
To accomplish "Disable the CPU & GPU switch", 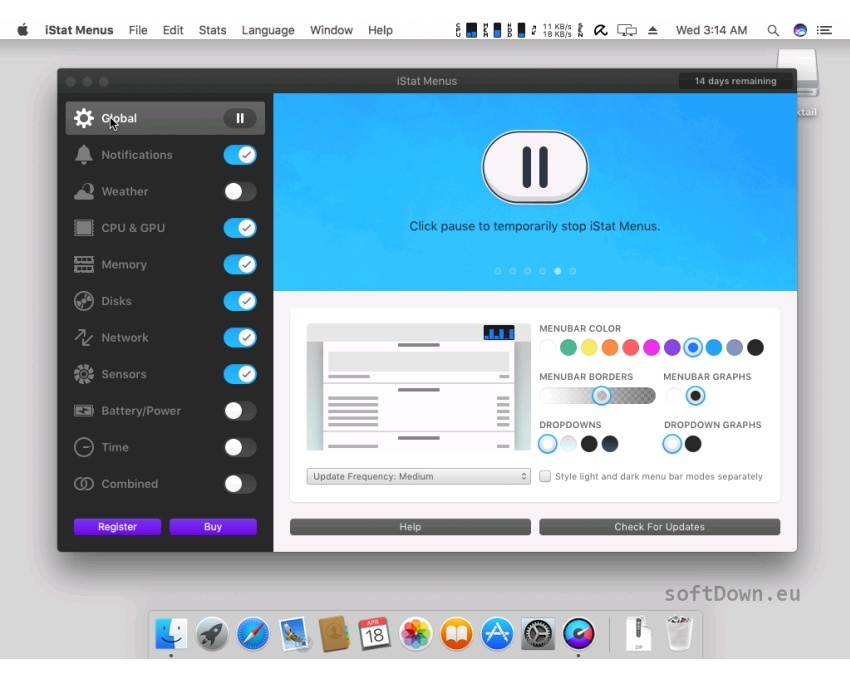I will (x=240, y=228).
